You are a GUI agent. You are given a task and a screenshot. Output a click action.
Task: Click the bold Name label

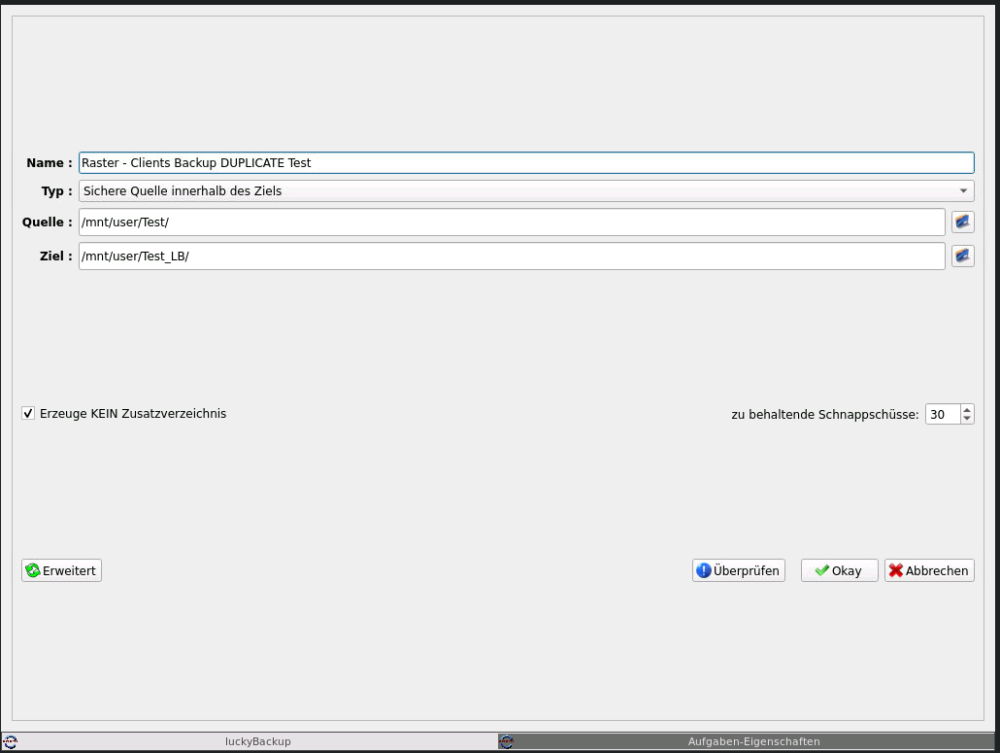click(x=49, y=163)
